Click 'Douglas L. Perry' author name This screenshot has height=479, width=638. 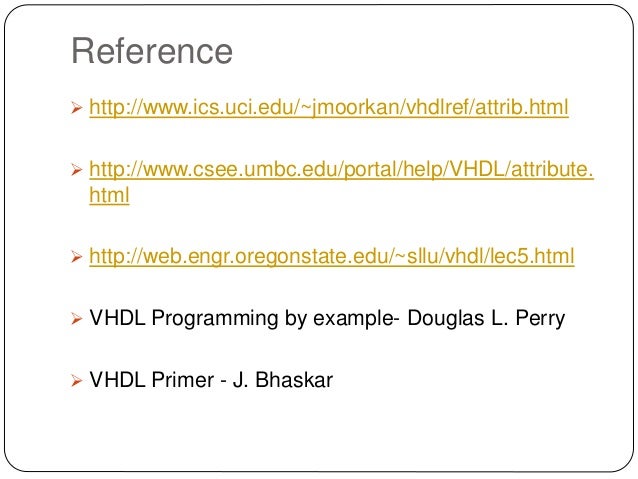click(x=486, y=318)
